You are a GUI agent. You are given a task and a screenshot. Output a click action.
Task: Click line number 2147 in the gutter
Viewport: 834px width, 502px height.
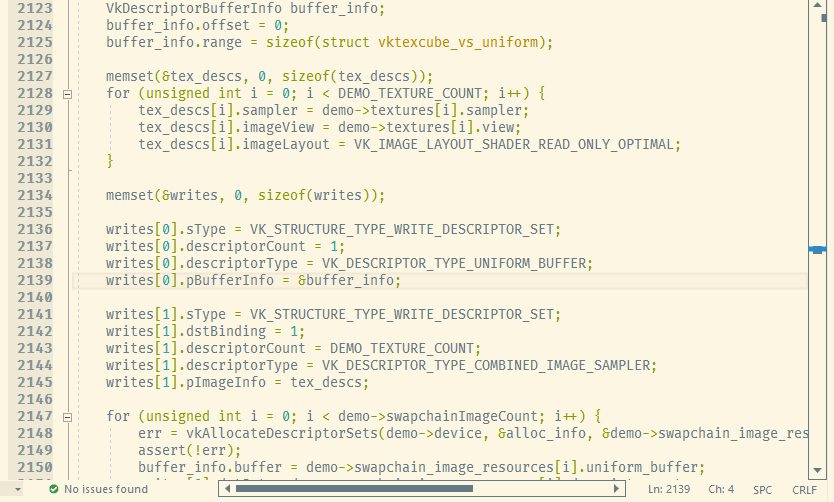[35, 416]
